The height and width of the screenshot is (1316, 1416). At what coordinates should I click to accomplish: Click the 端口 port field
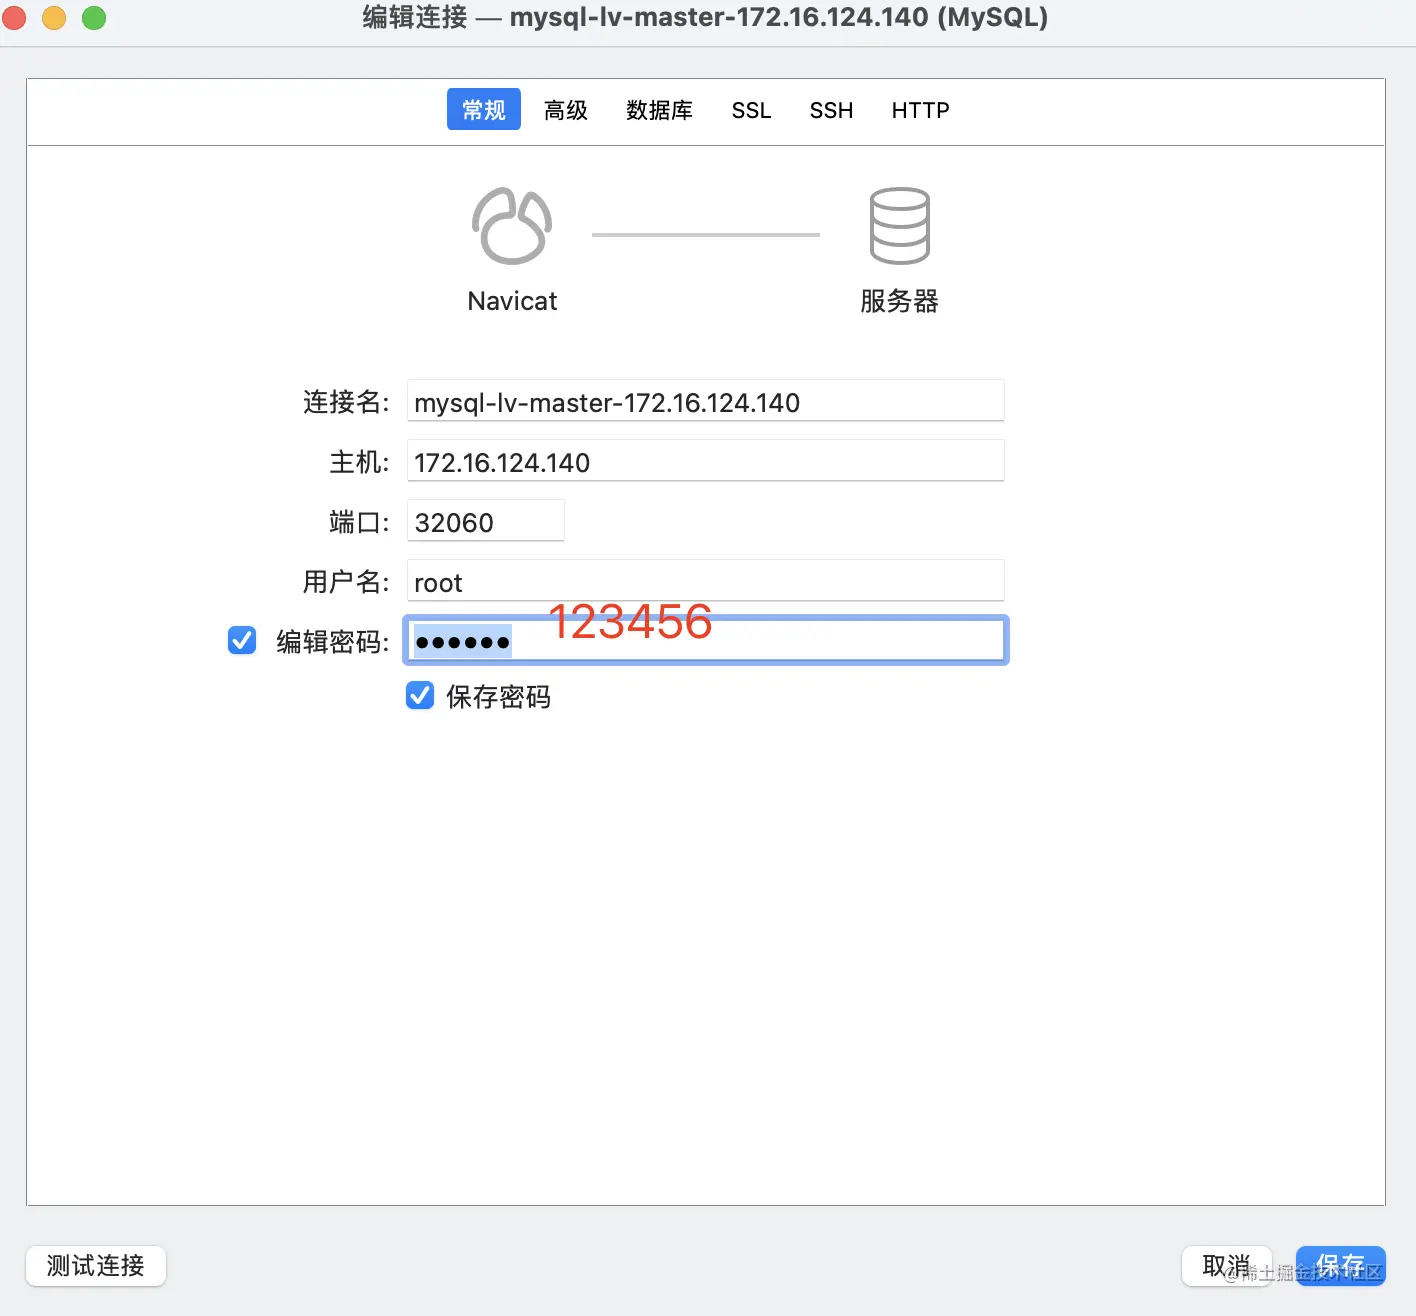tap(486, 521)
